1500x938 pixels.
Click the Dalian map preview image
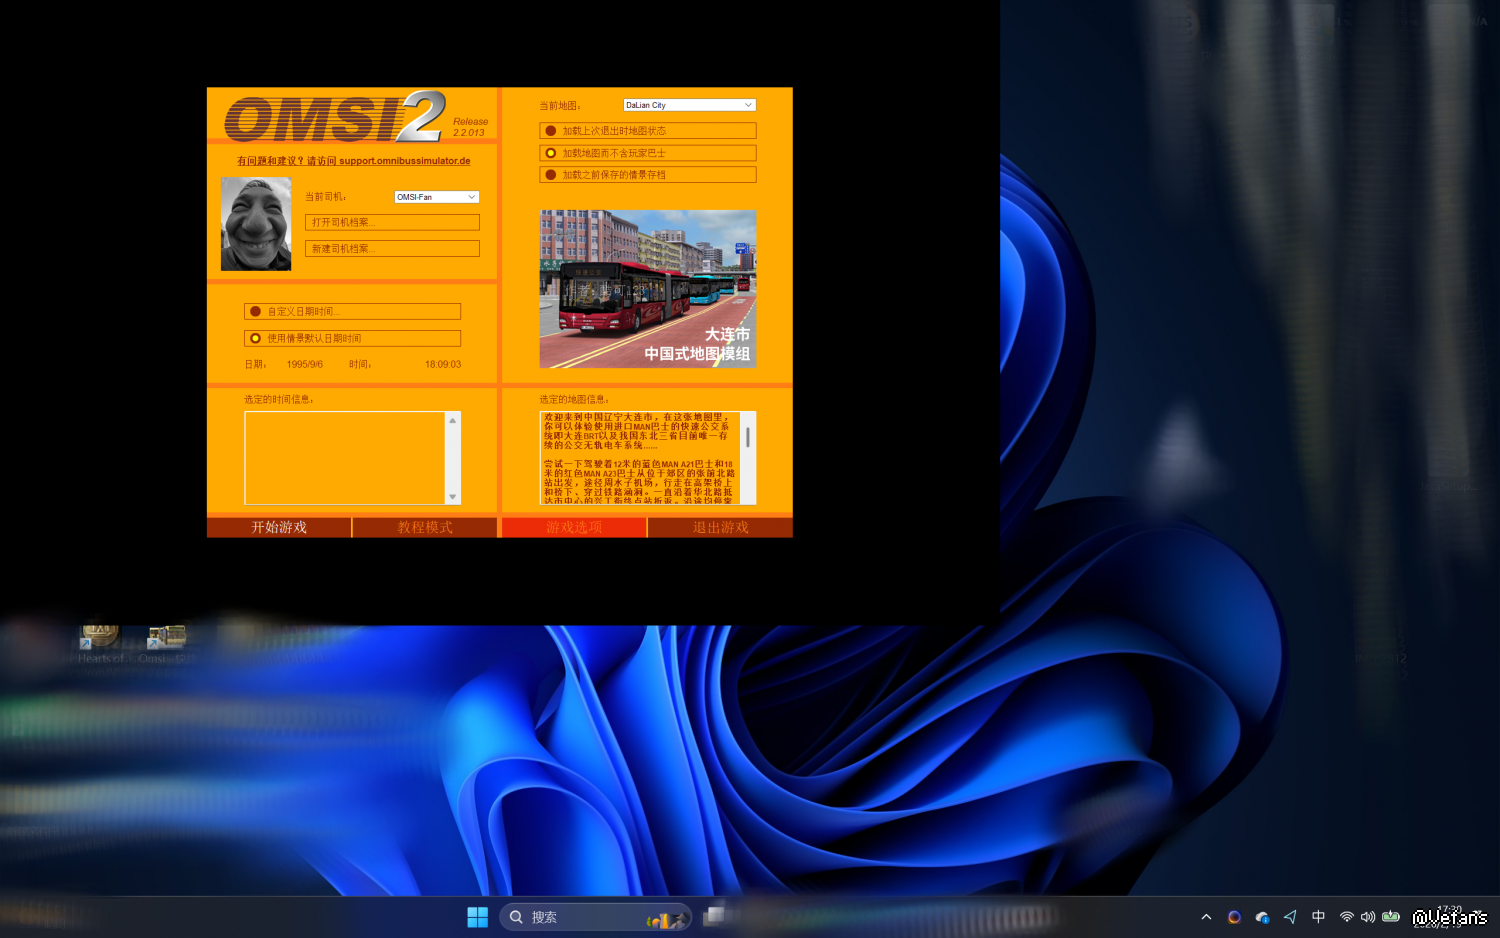click(648, 289)
